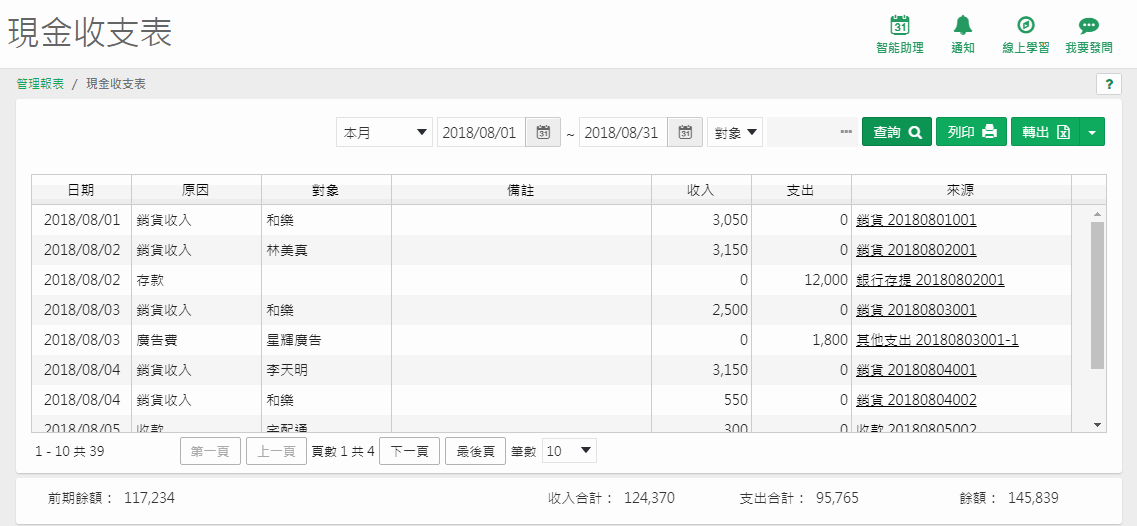Open source link 銷貨 20180804001
Image resolution: width=1137 pixels, height=526 pixels.
click(x=916, y=370)
